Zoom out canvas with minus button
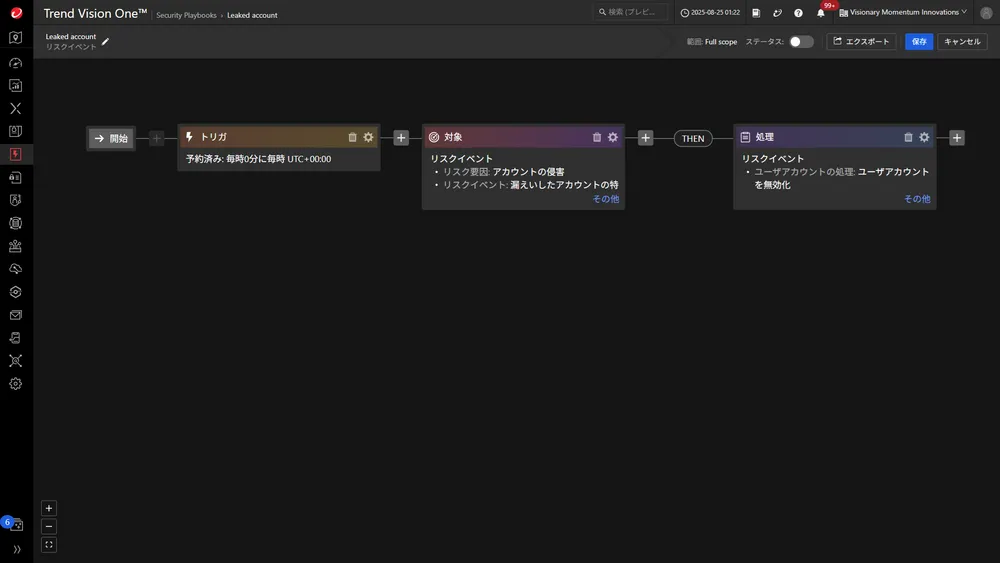 pyautogui.click(x=48, y=527)
